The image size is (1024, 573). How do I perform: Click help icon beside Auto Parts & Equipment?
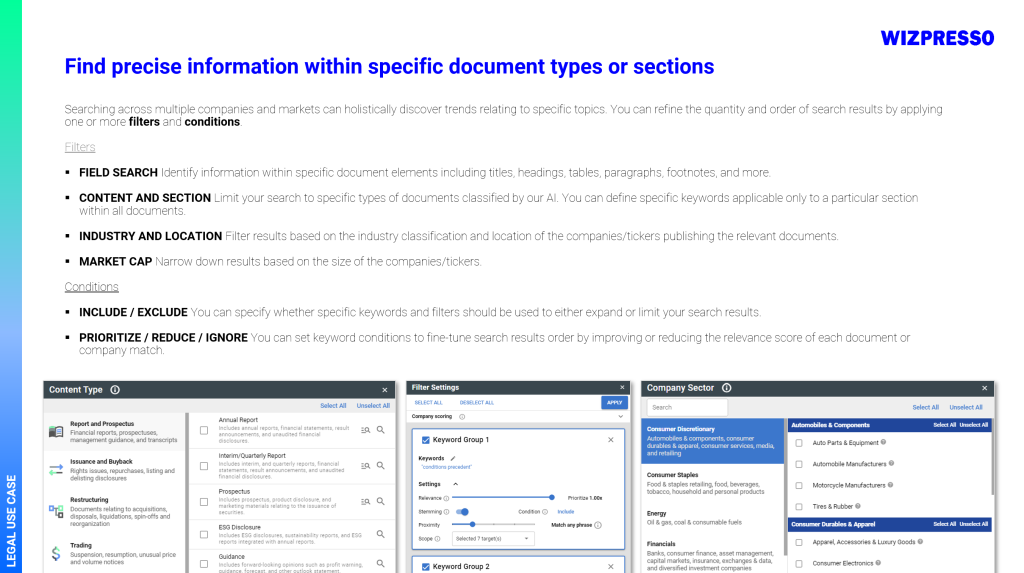[885, 442]
